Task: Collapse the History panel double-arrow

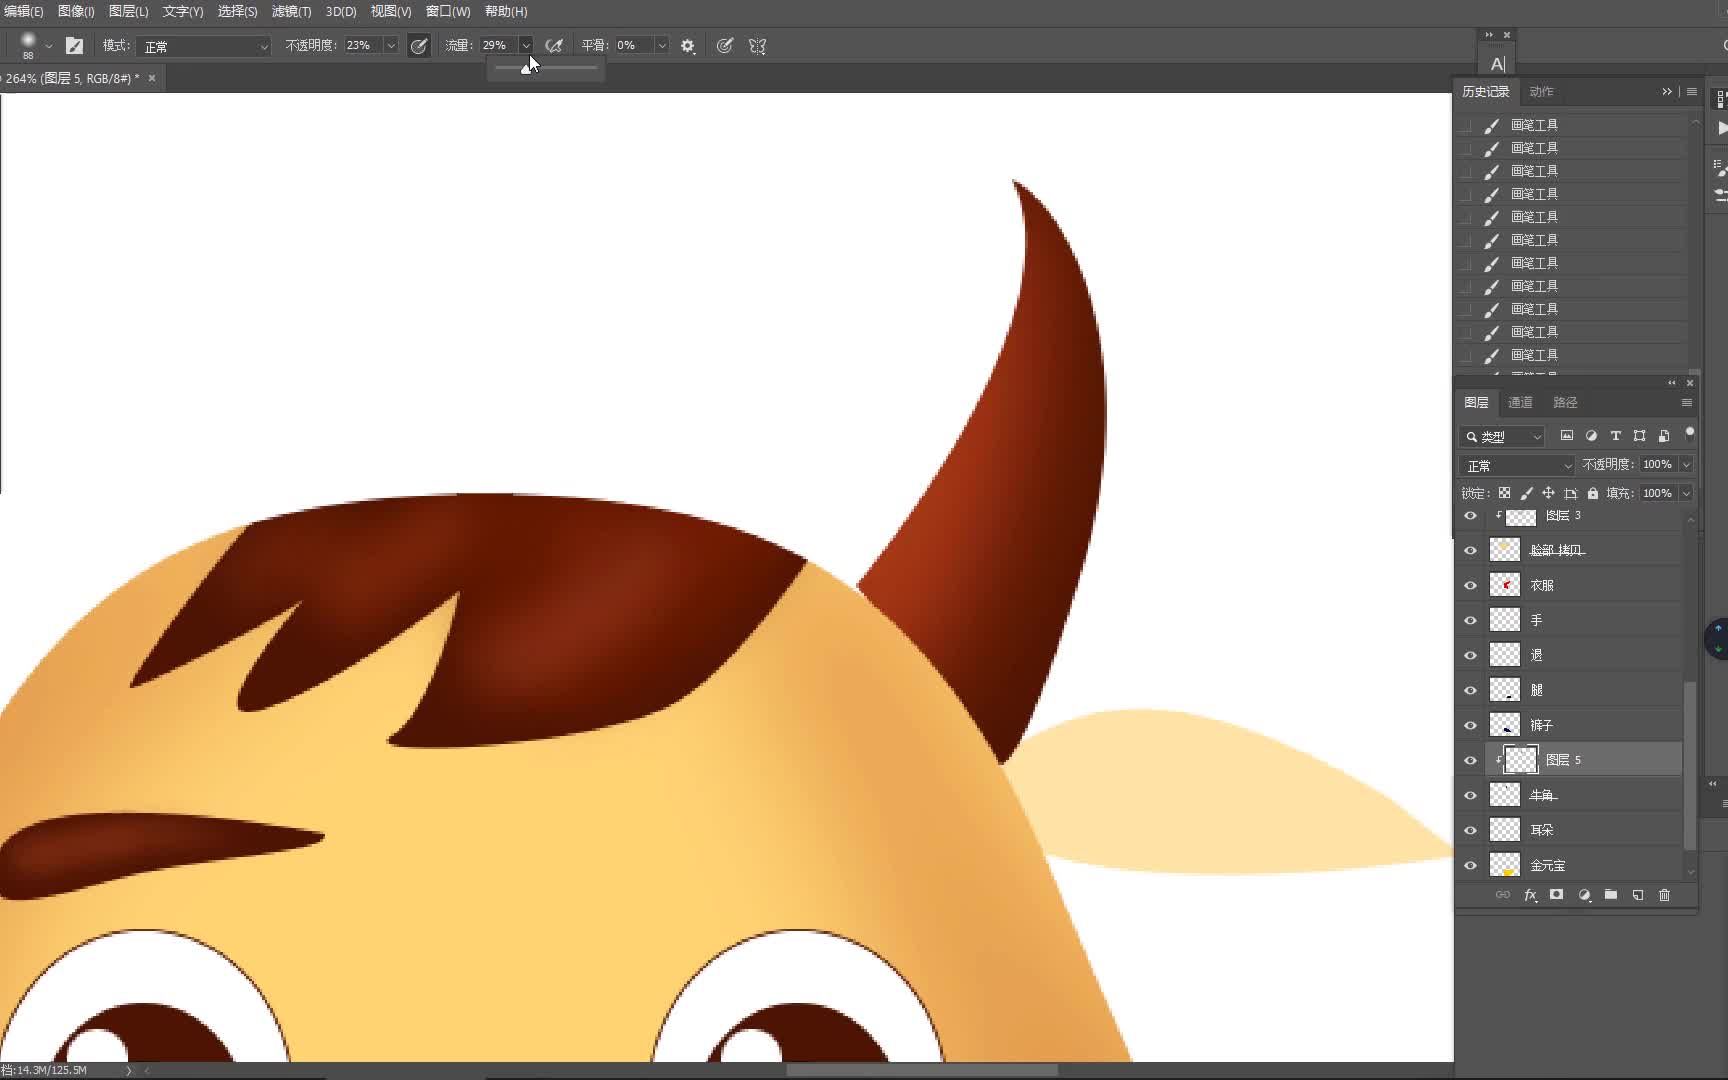Action: point(1667,91)
